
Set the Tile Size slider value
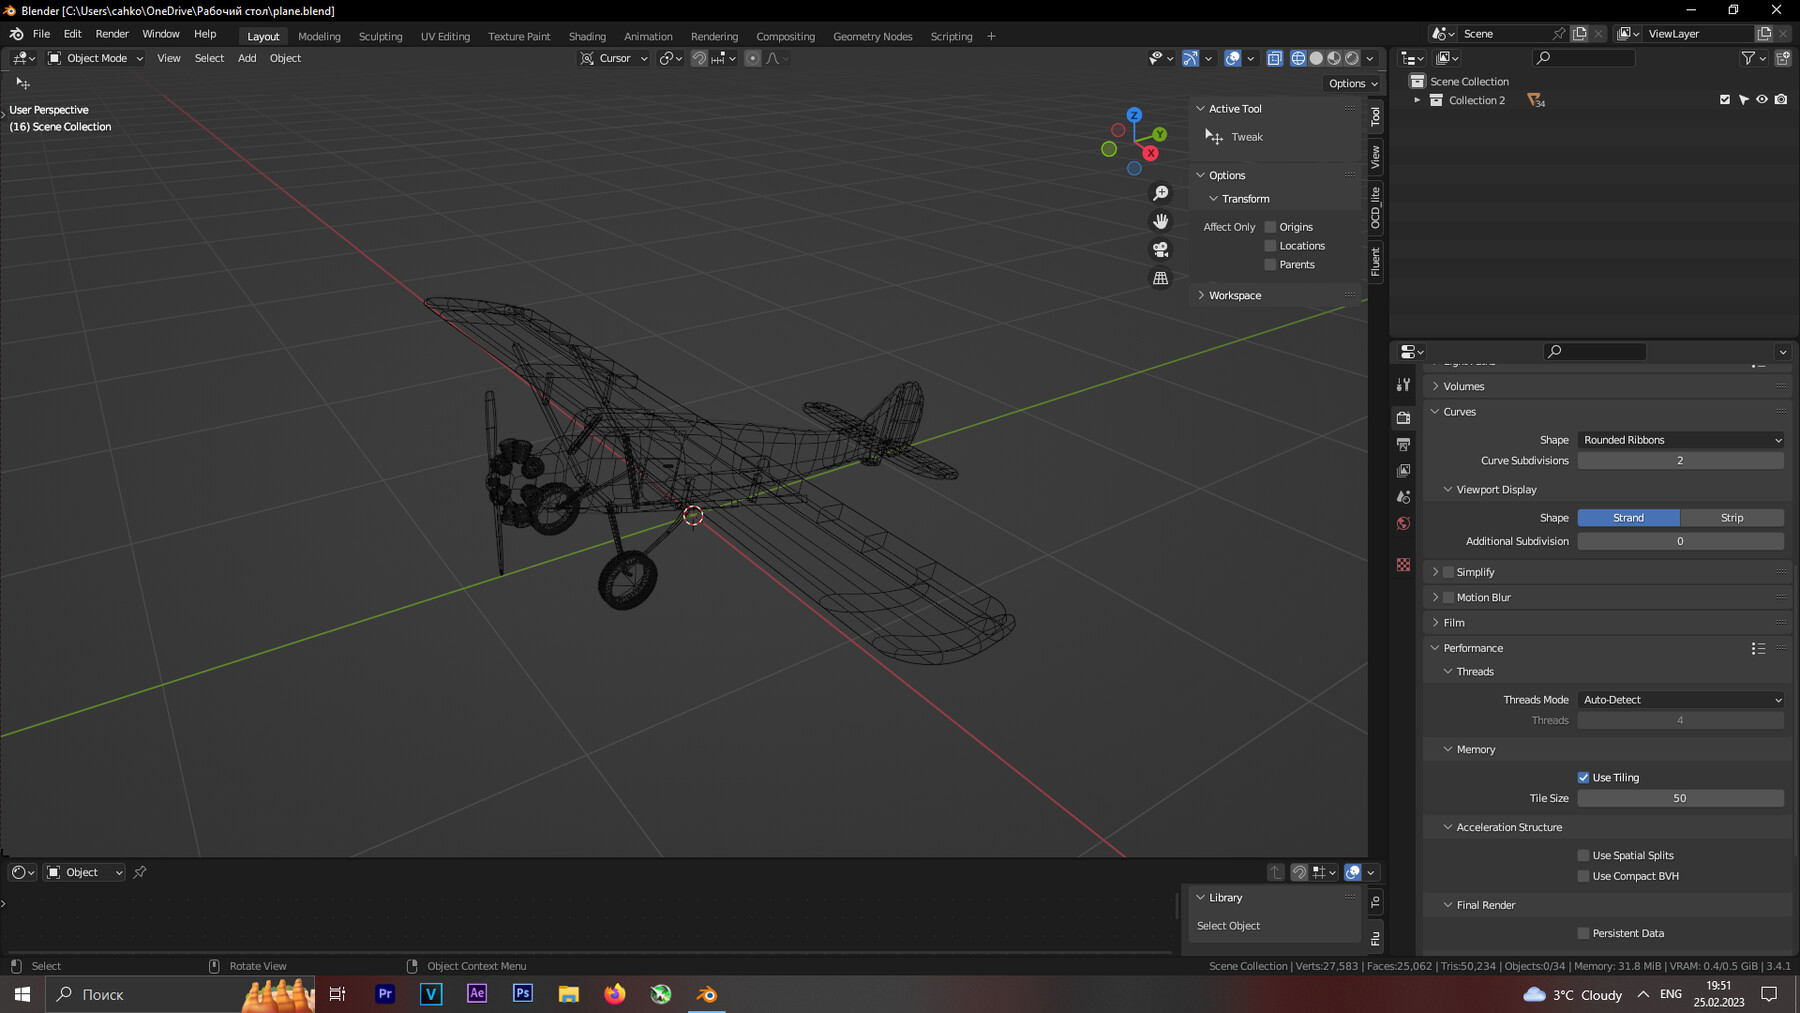[x=1680, y=798]
